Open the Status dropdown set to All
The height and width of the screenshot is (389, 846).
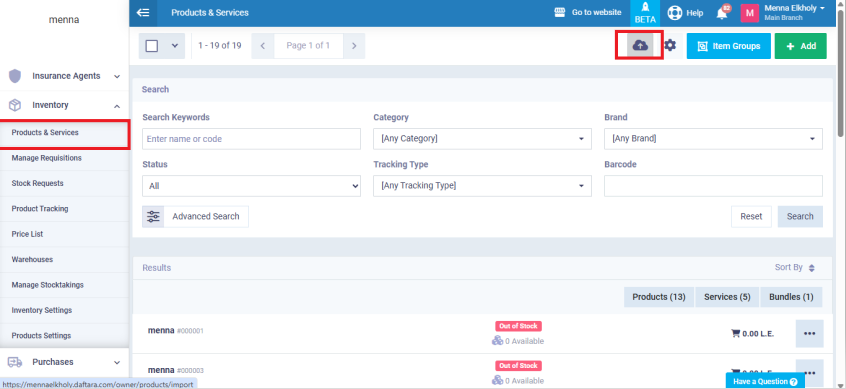coord(251,186)
